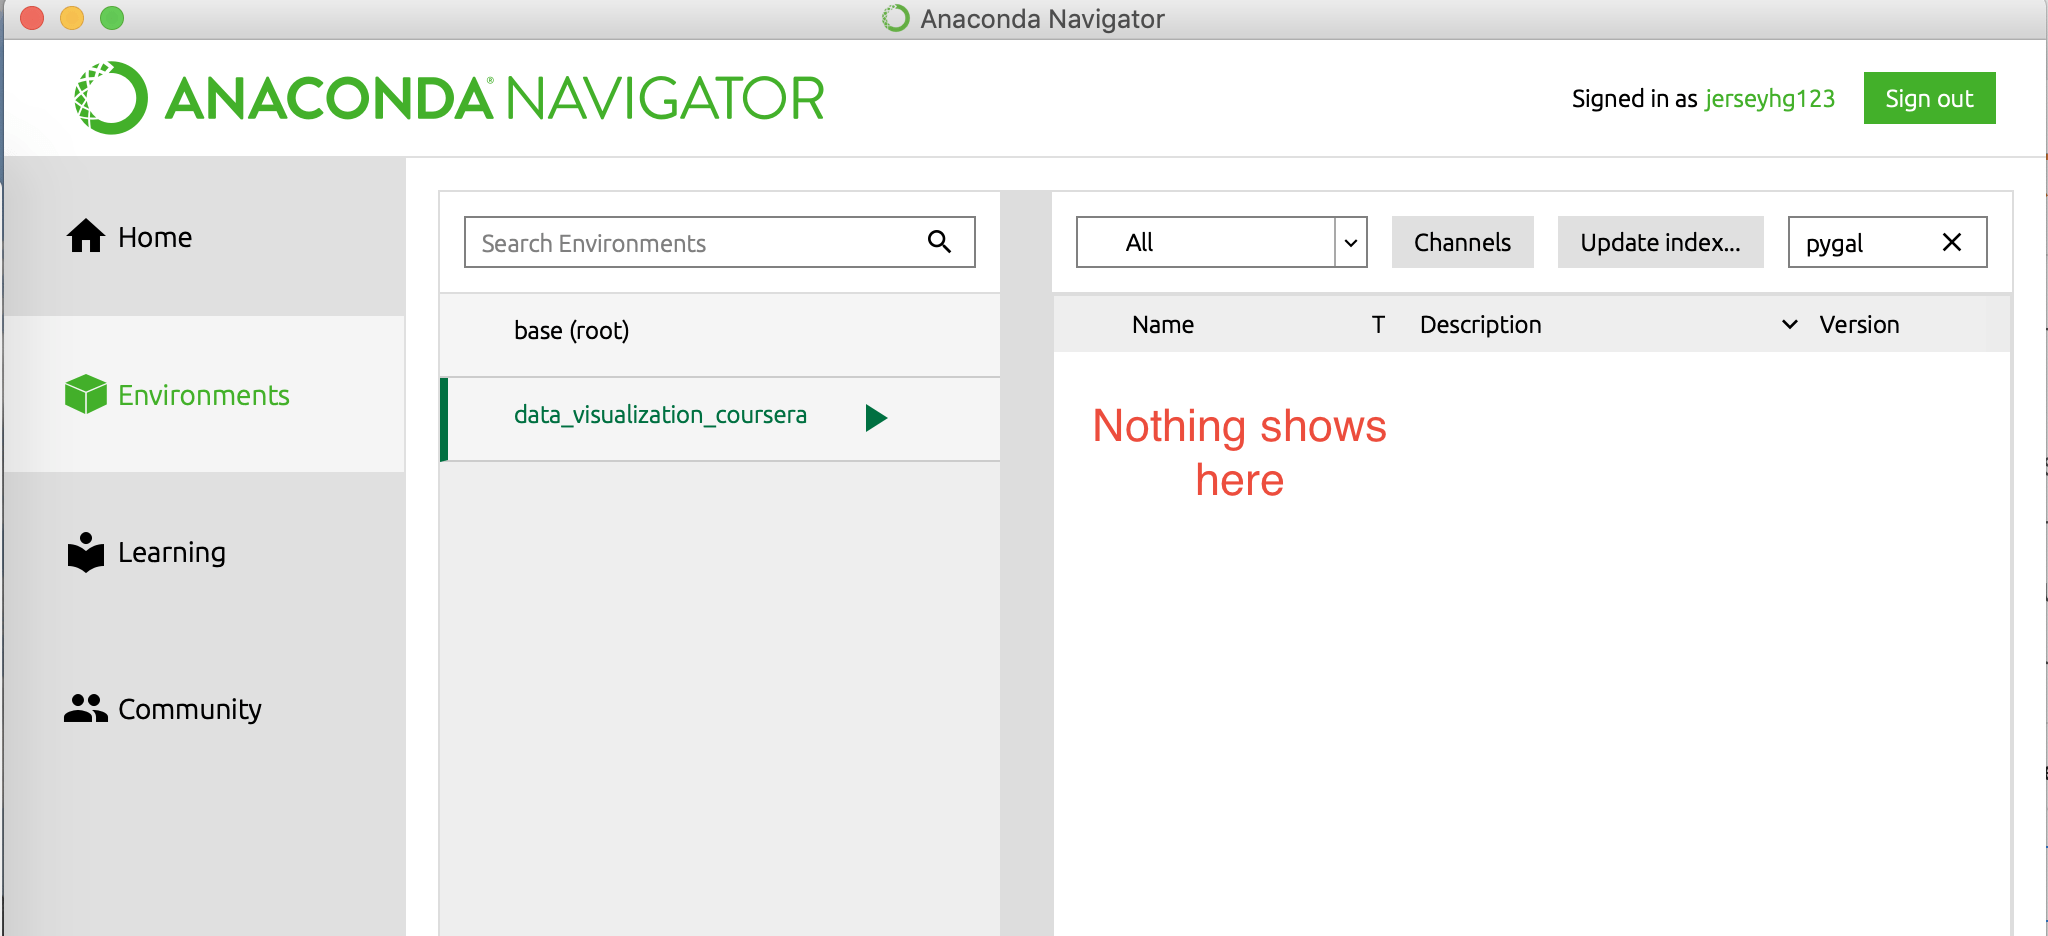The width and height of the screenshot is (2048, 936).
Task: Click the Sign out button
Action: pos(1929,98)
